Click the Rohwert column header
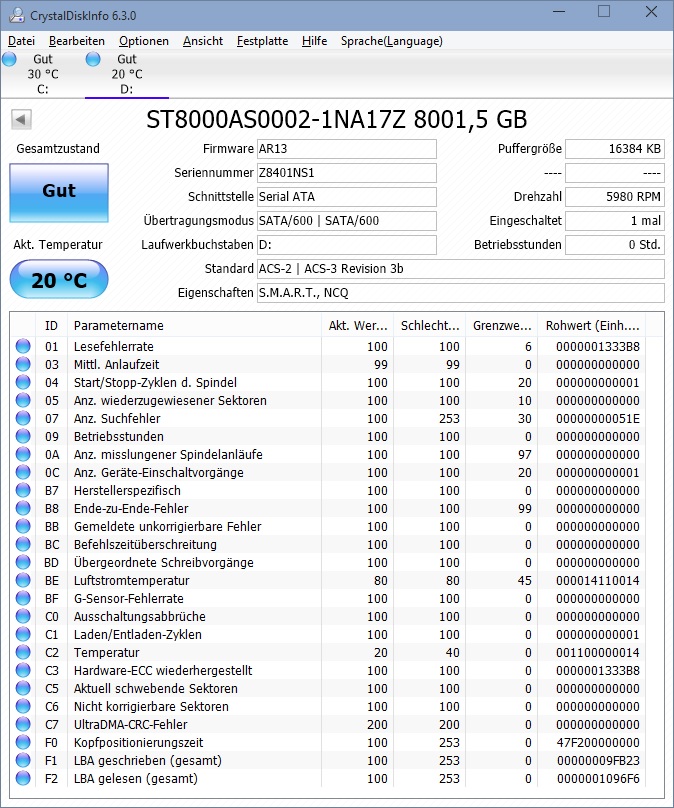Screen dimensions: 674x808 coord(593,326)
